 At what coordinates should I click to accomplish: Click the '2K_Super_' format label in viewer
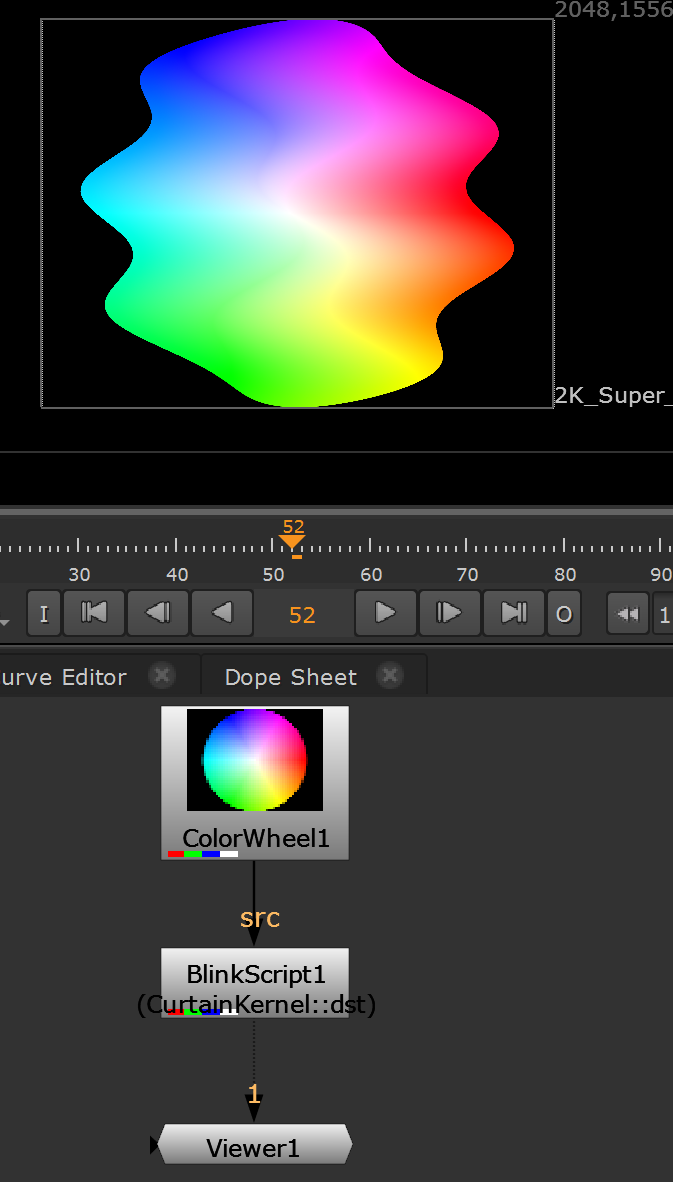point(613,395)
